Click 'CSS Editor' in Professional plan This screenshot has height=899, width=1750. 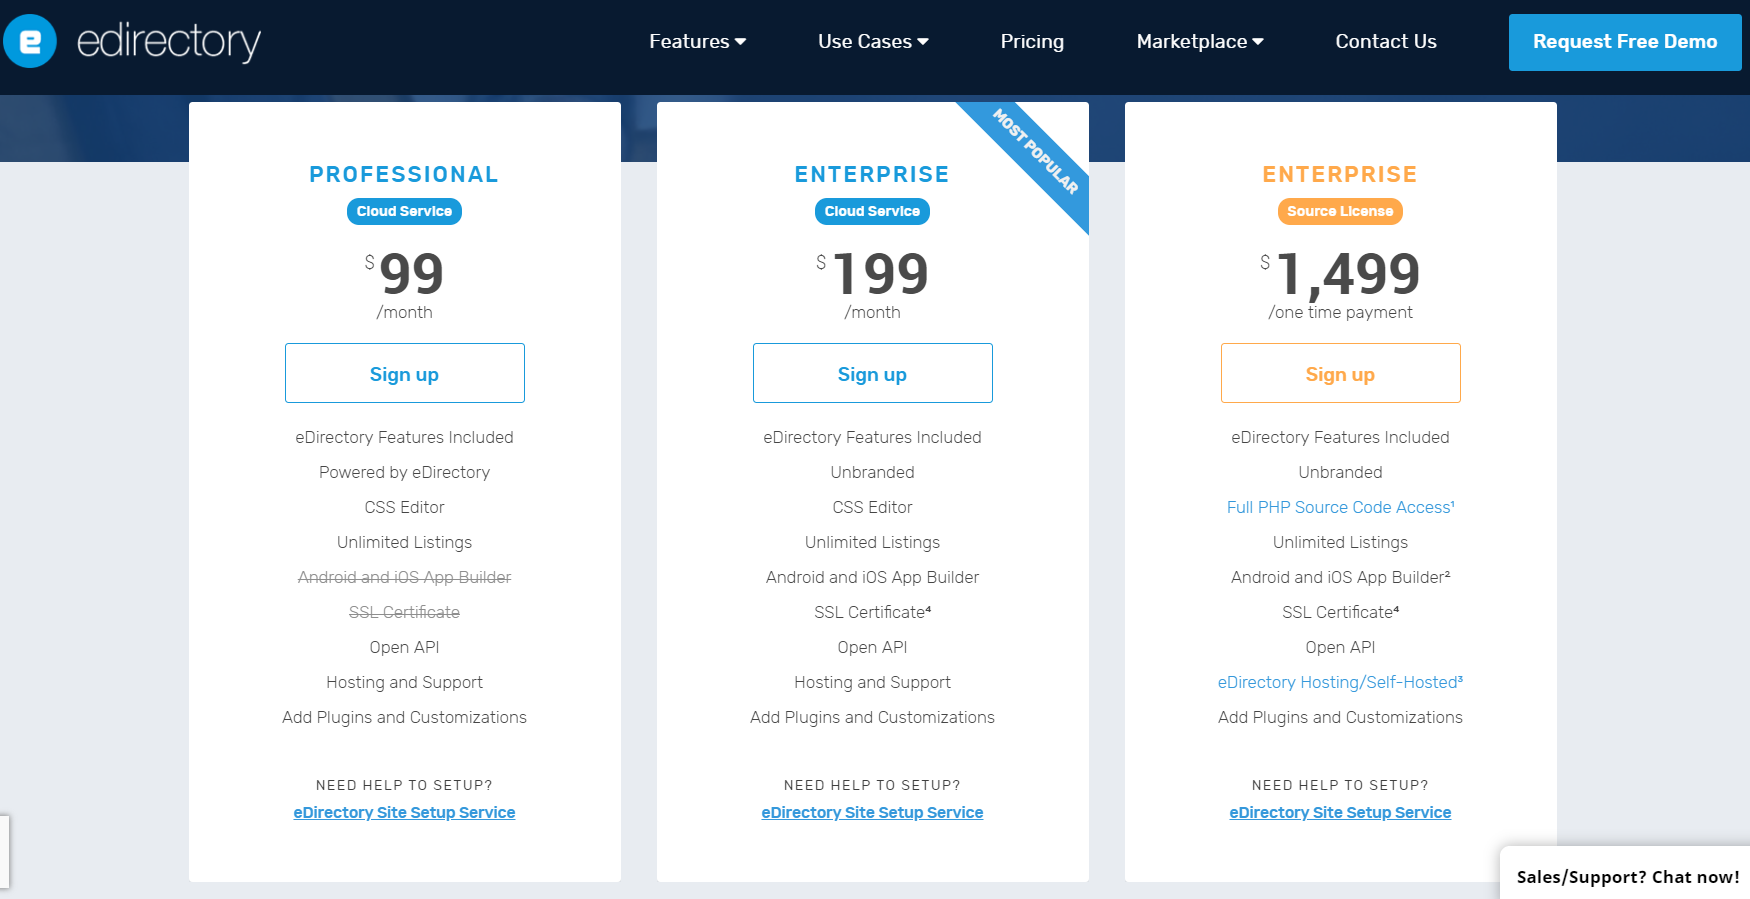tap(405, 507)
